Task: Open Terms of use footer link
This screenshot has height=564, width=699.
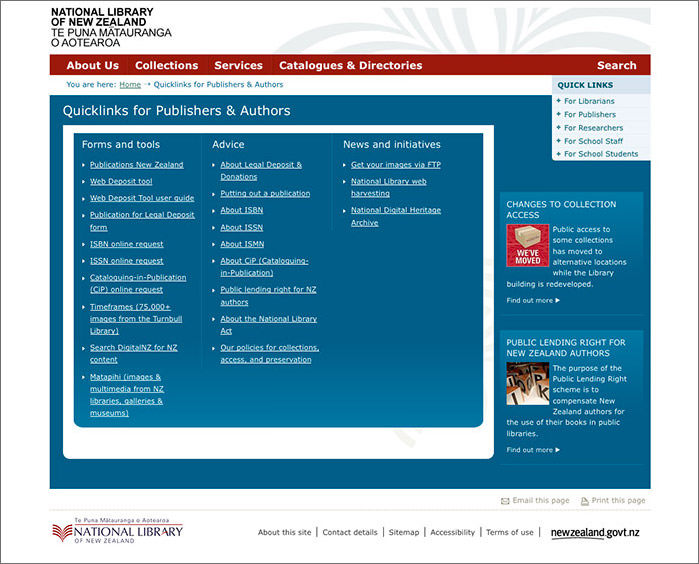Action: (x=510, y=532)
